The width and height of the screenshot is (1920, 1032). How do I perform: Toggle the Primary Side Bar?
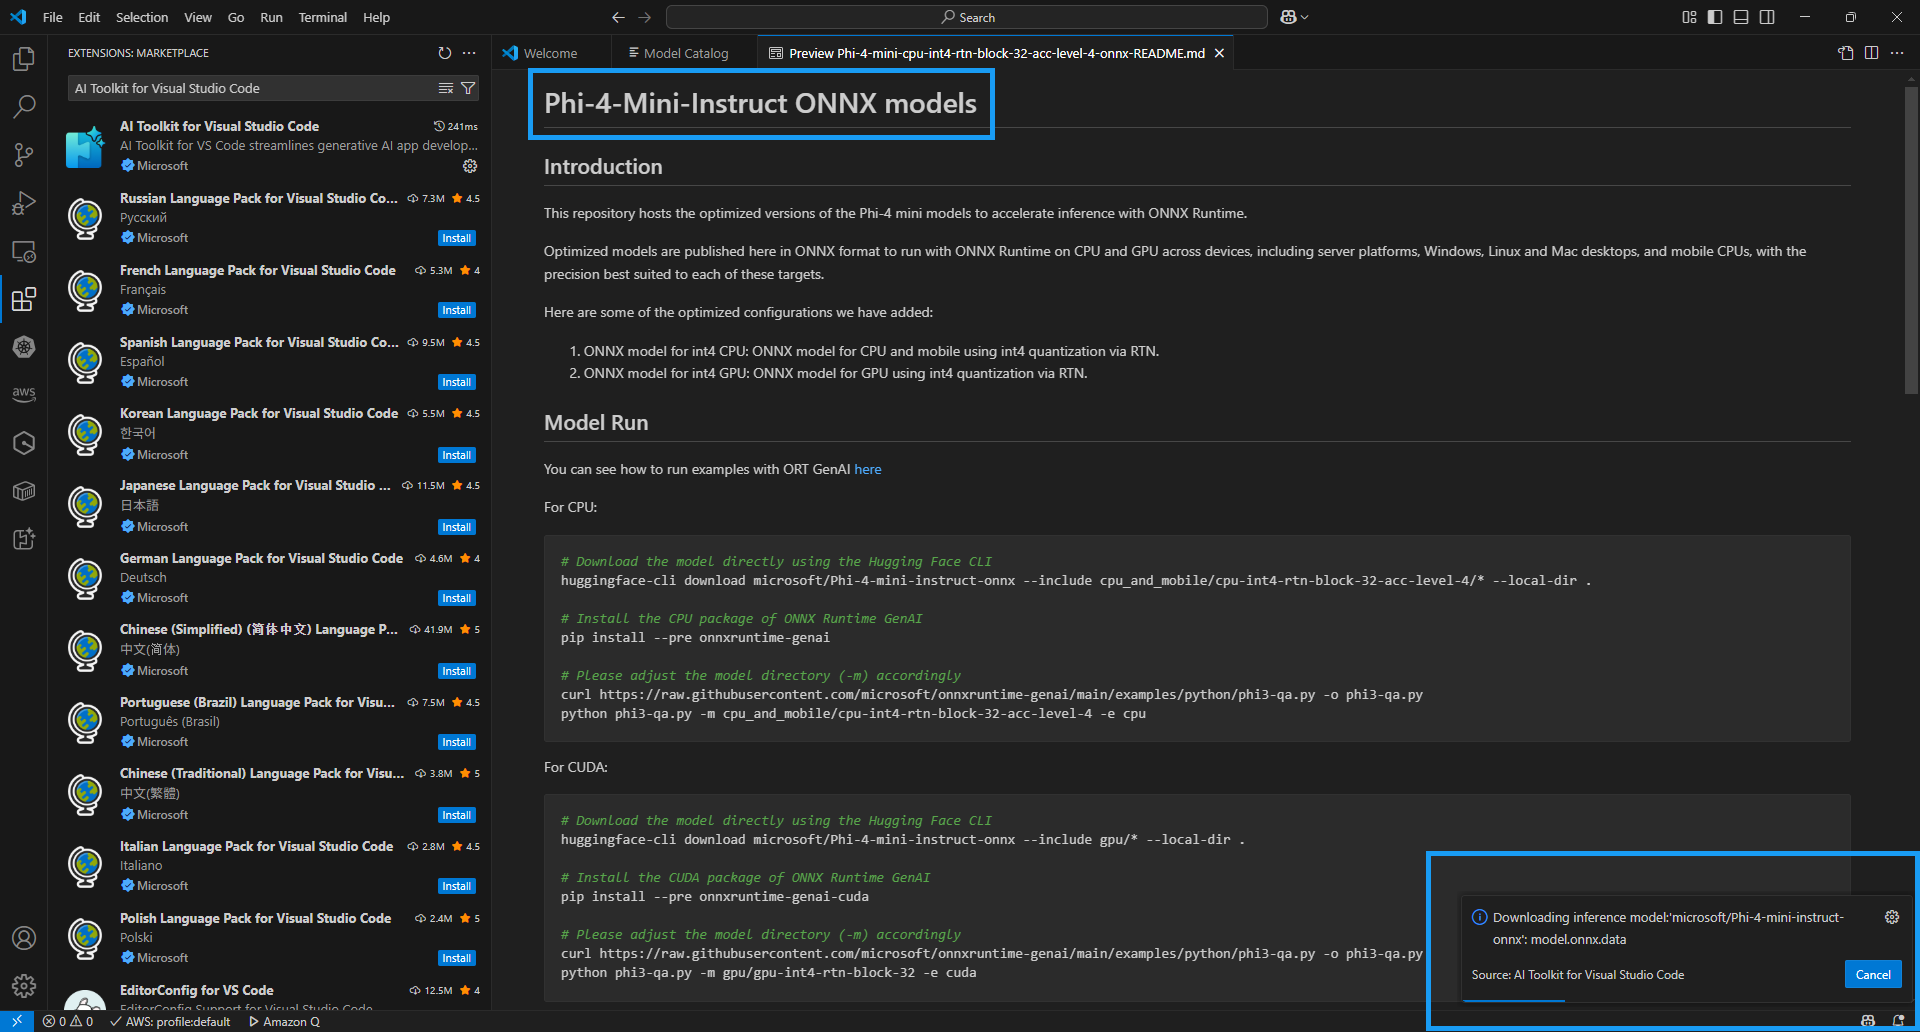[1715, 17]
